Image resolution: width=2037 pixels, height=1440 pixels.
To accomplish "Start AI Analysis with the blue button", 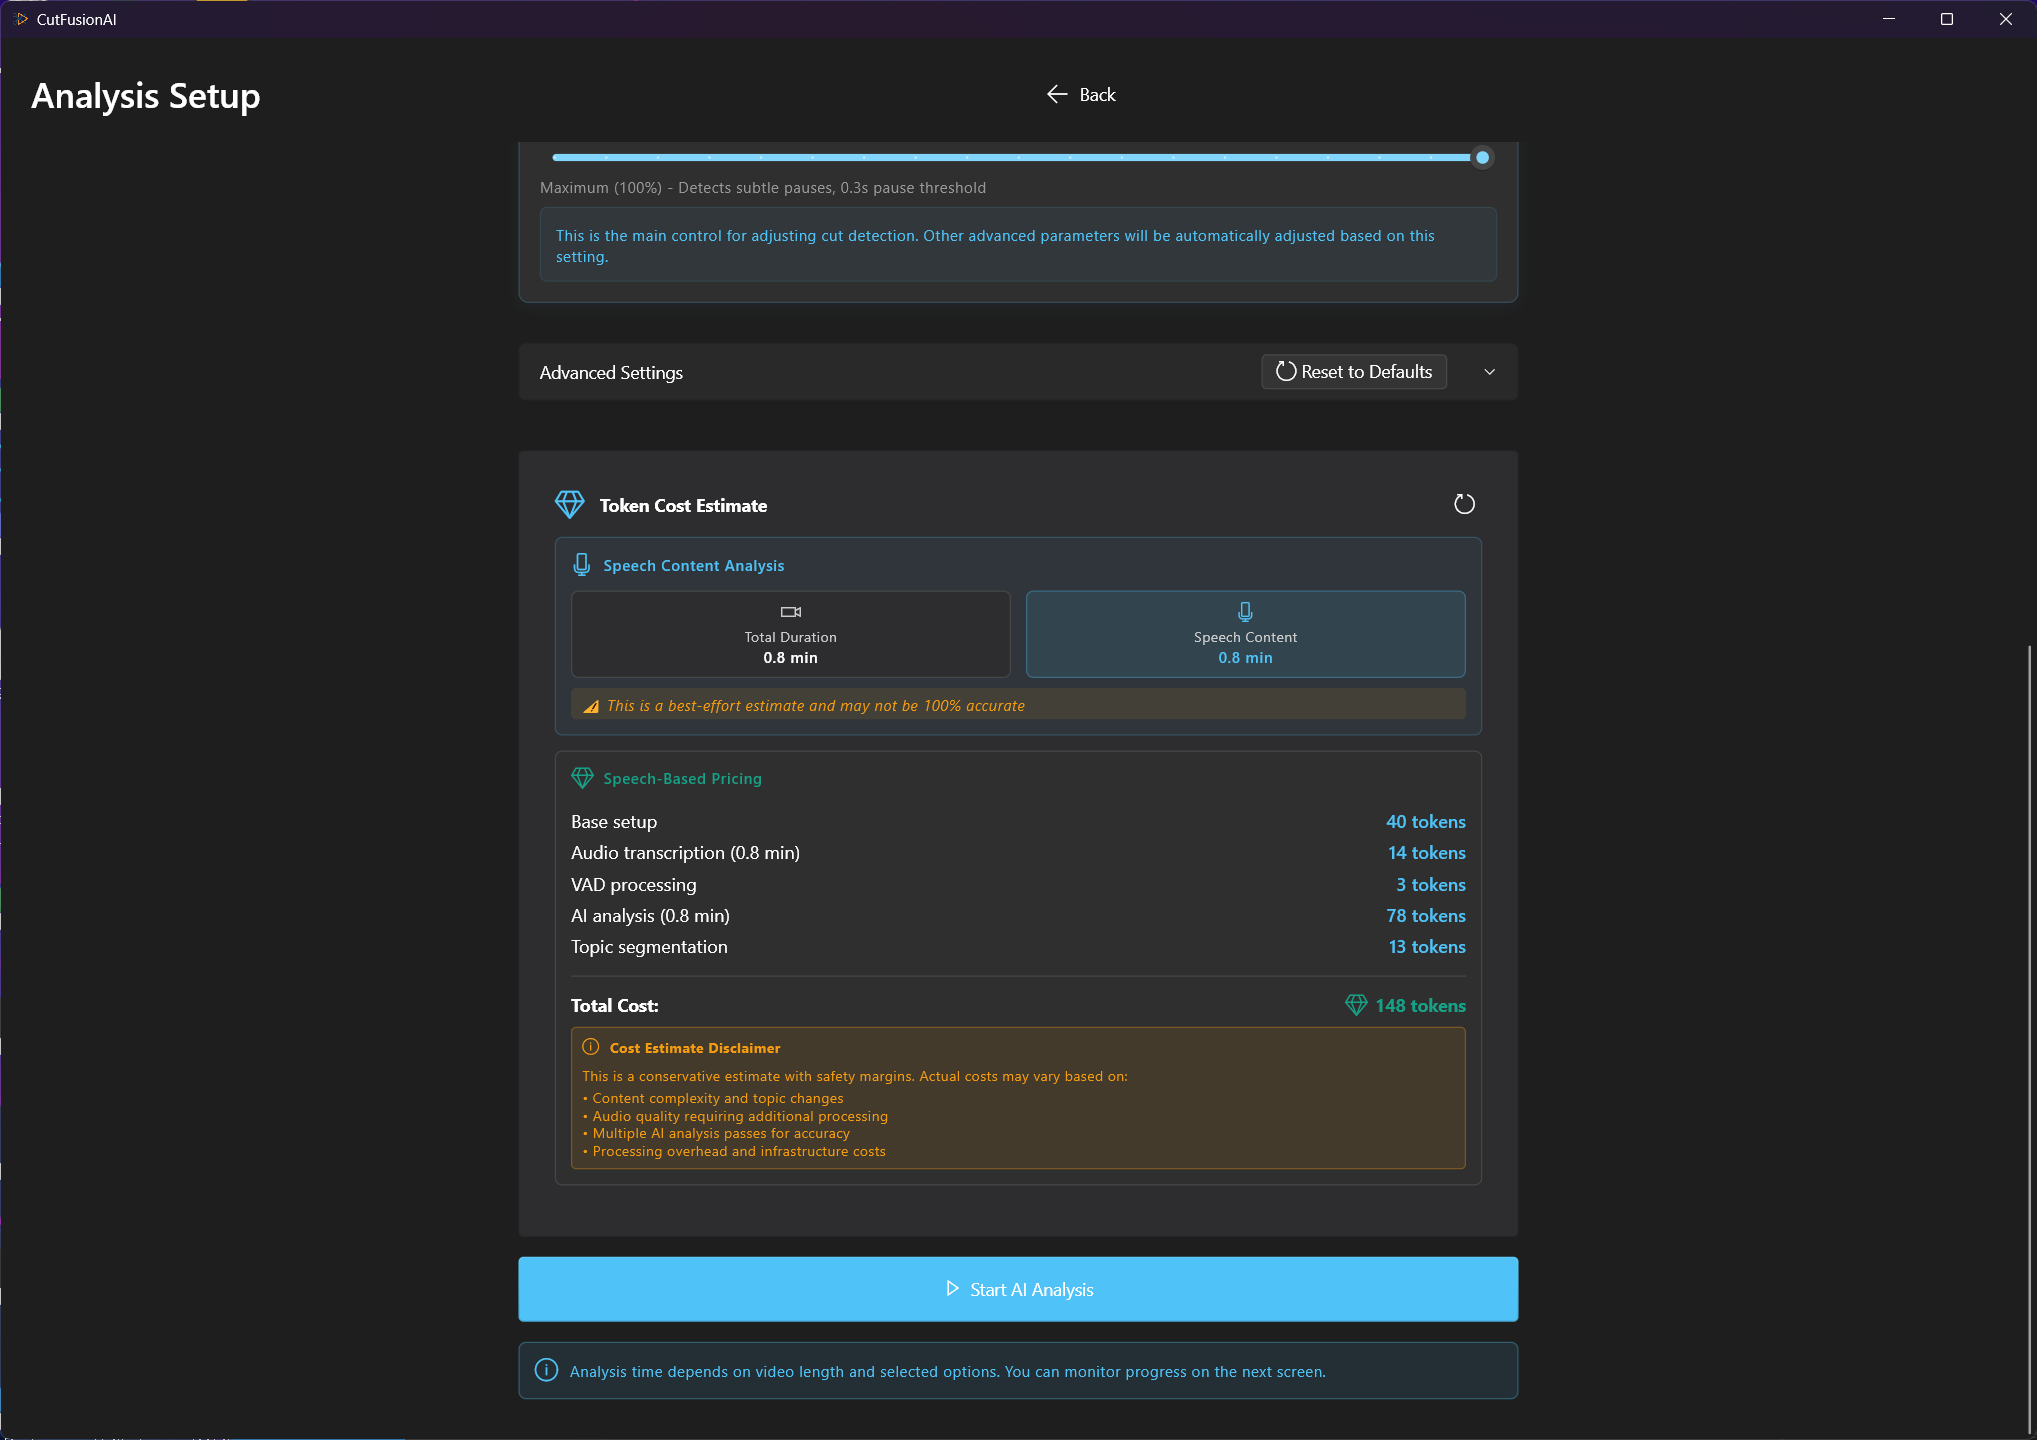I will pos(1018,1289).
